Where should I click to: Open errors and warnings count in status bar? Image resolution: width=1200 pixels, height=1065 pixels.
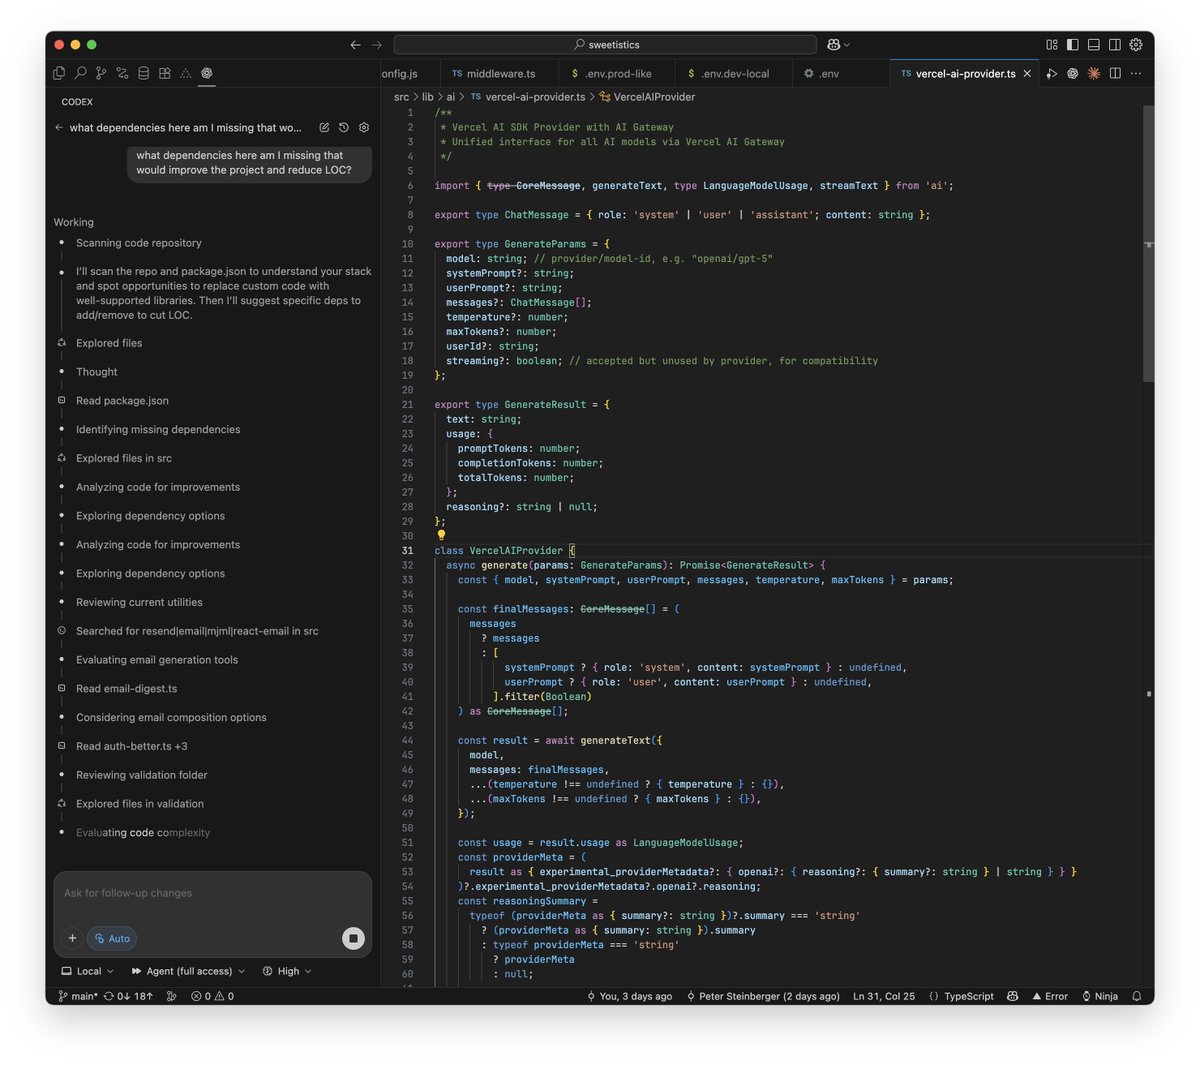(x=213, y=996)
